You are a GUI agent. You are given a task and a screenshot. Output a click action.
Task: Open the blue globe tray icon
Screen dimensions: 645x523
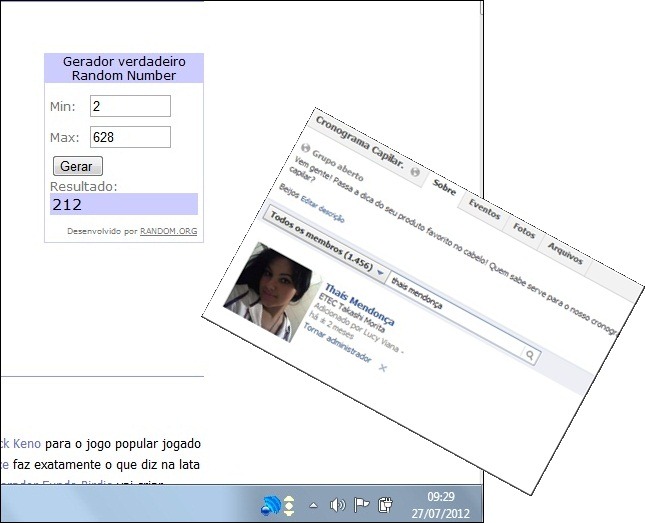click(270, 505)
